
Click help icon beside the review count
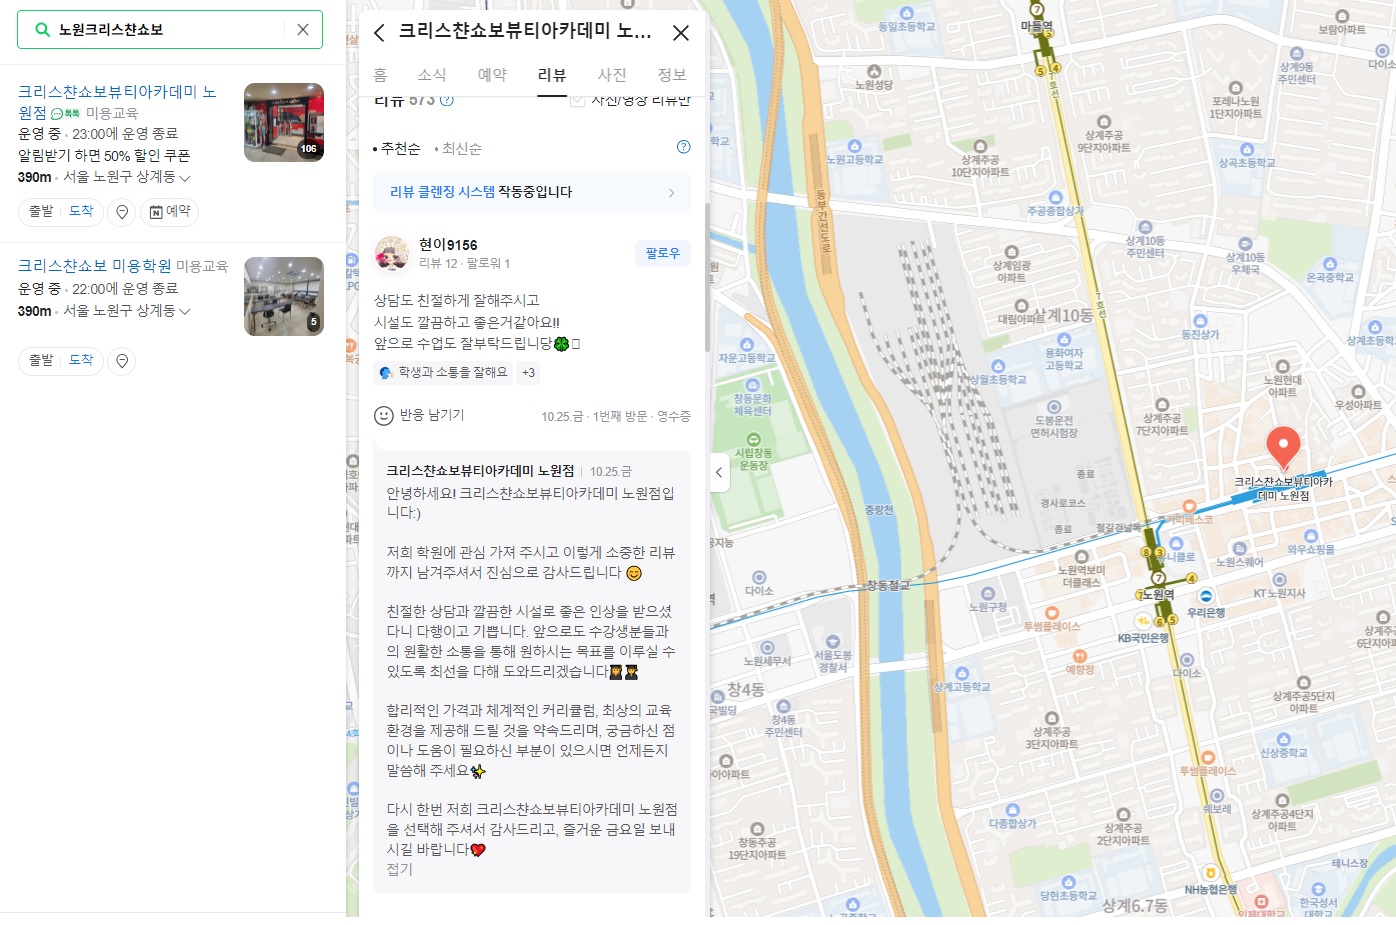(447, 100)
